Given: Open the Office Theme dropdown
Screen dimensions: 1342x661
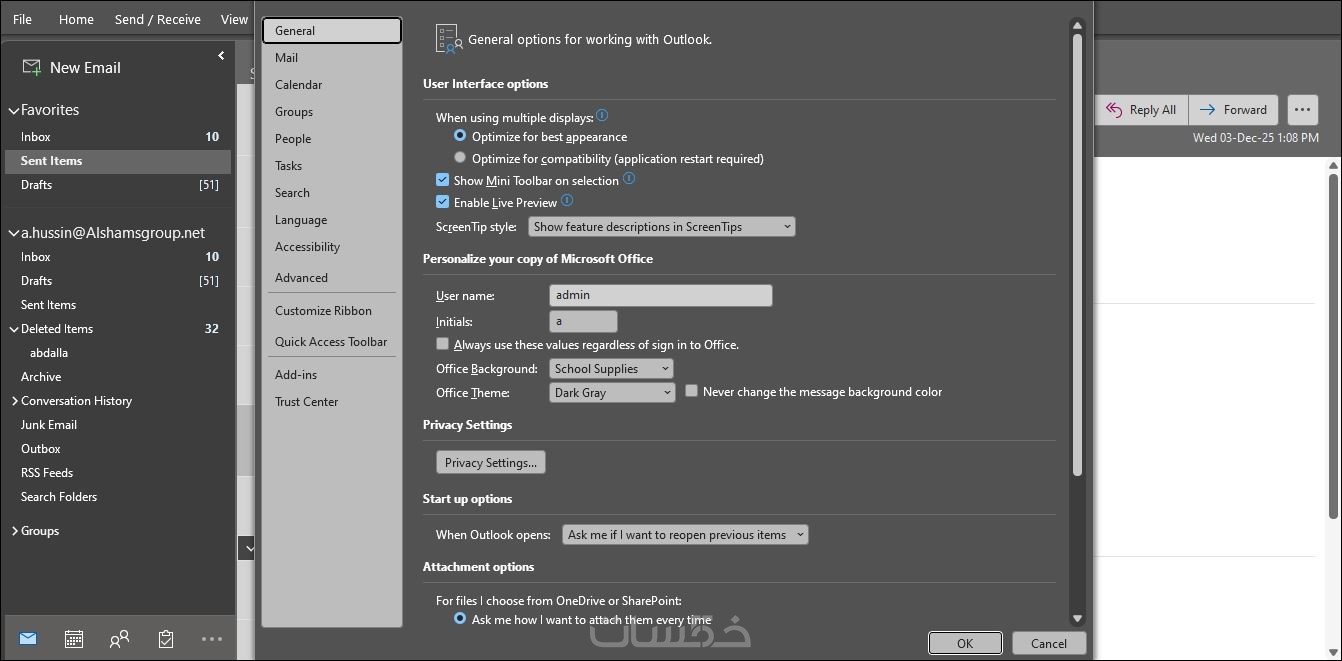Looking at the screenshot, I should (x=612, y=393).
